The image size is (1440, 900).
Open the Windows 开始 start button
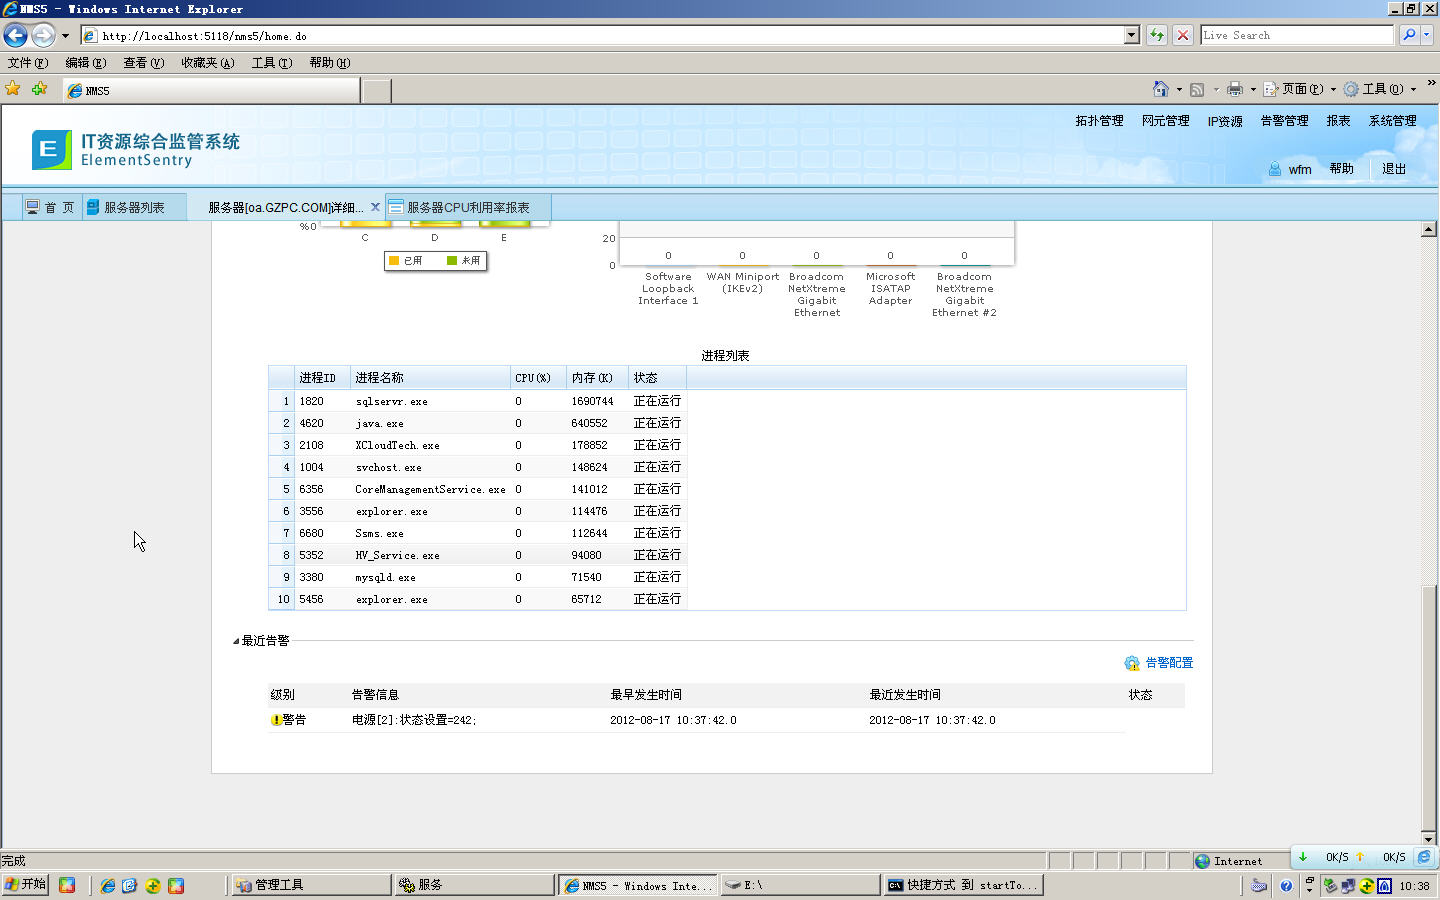coord(25,885)
